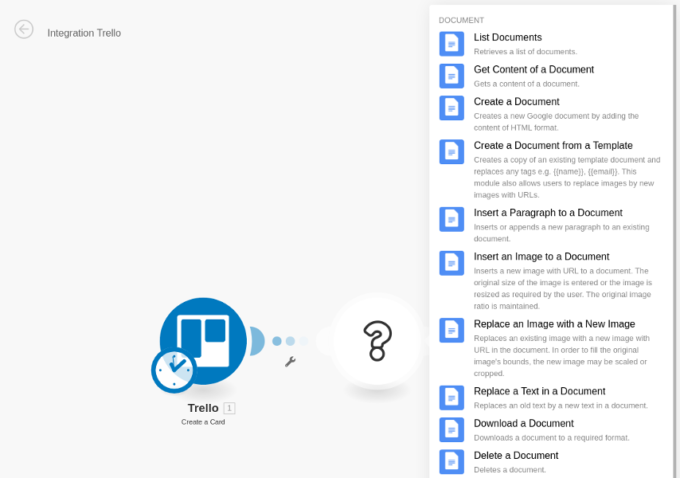Click the Integration Trello scenario title
This screenshot has width=680, height=478.
[85, 33]
